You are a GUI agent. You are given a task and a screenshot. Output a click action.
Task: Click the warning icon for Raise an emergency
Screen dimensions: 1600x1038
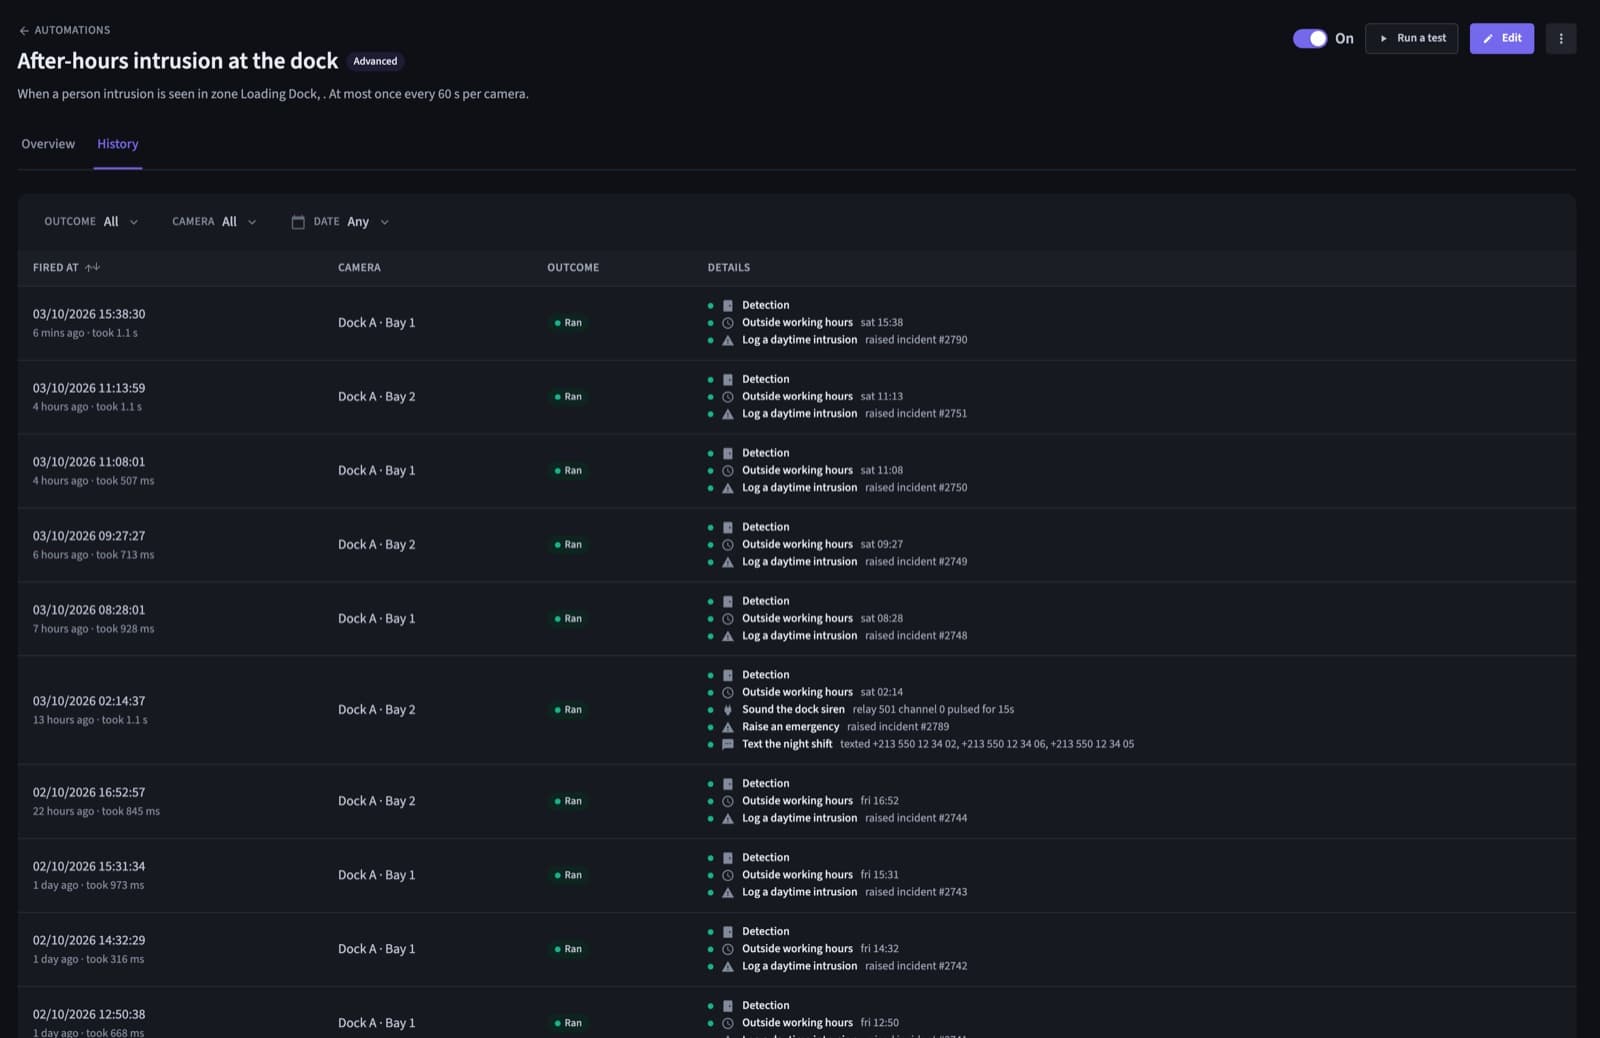pos(728,727)
